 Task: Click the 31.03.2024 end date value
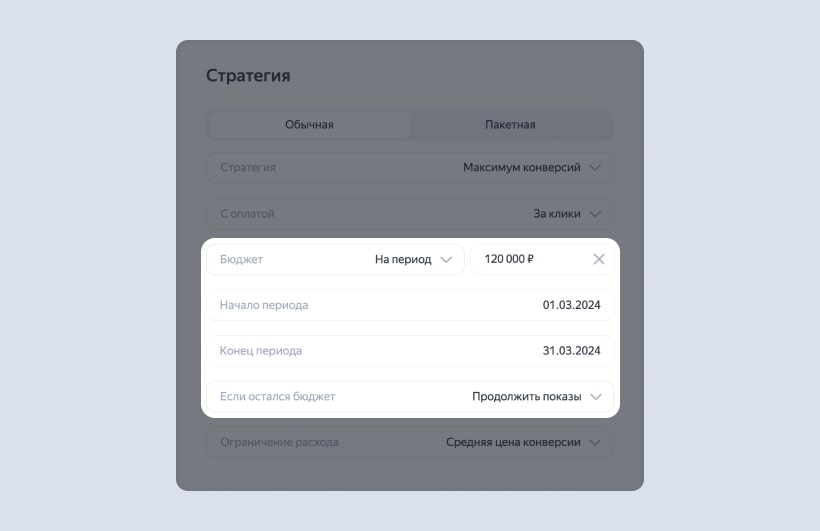click(571, 351)
